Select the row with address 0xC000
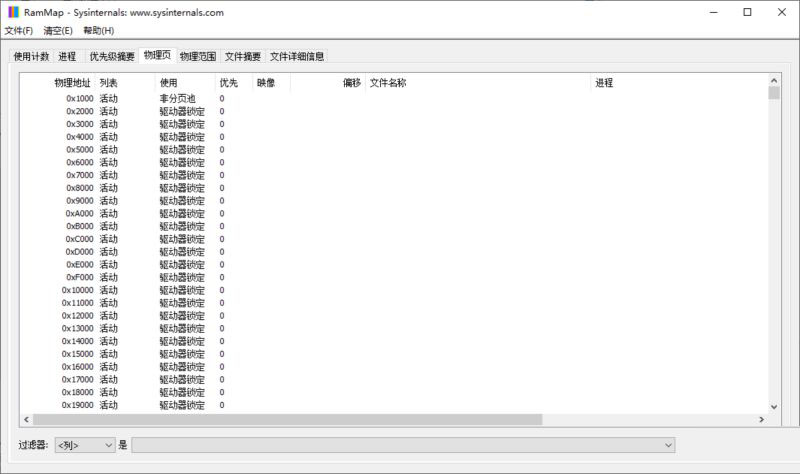The width and height of the screenshot is (800, 474). [x=394, y=239]
